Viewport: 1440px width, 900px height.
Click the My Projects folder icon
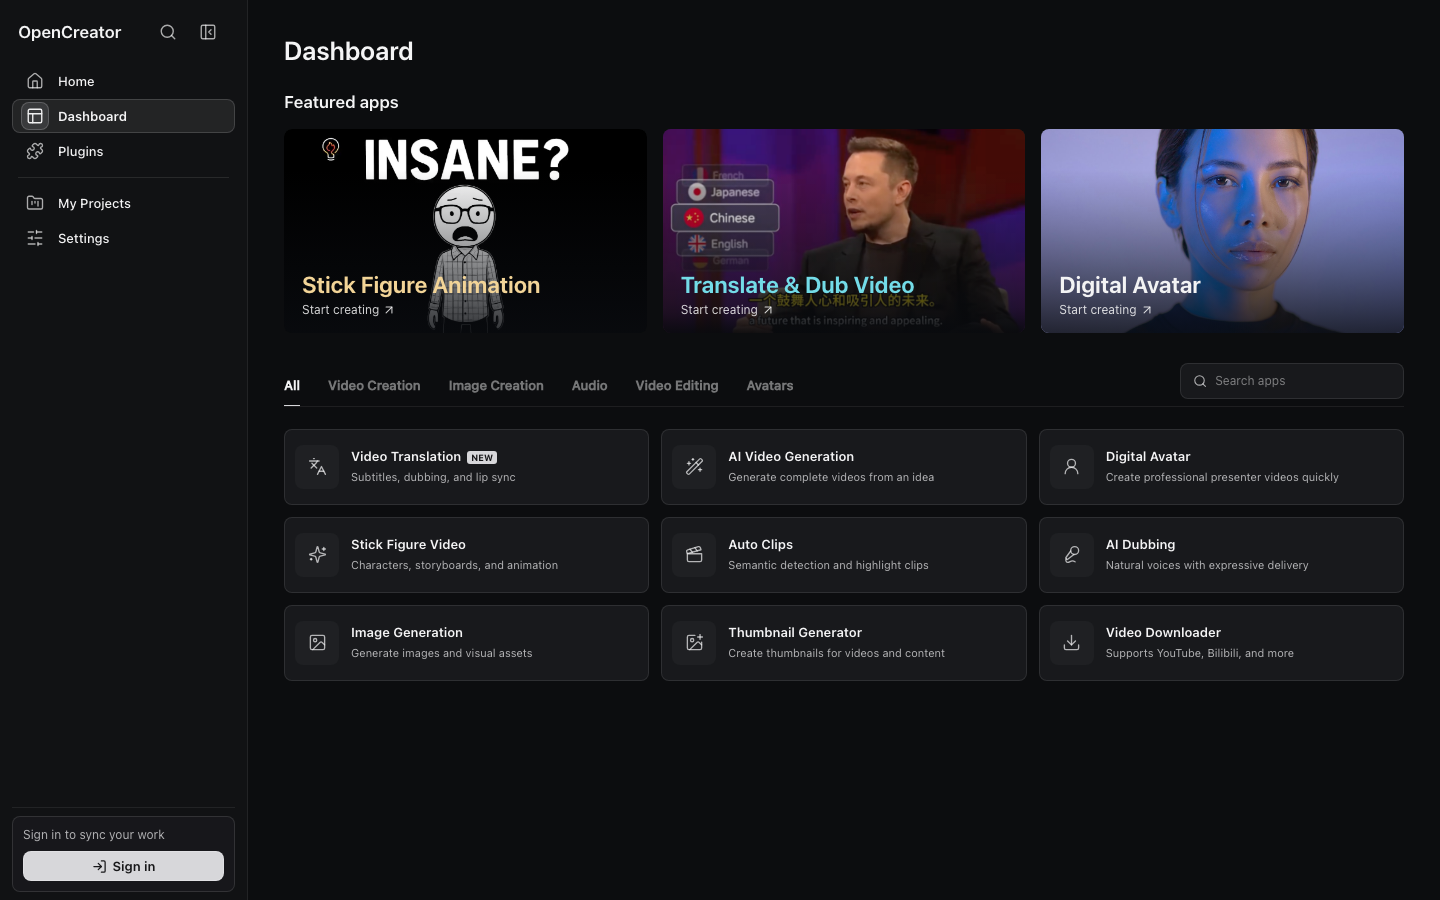pyautogui.click(x=35, y=203)
